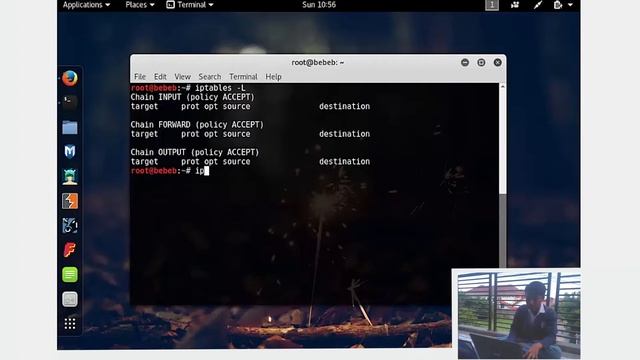
Task: Open the Files folder dock icon
Action: (70, 127)
